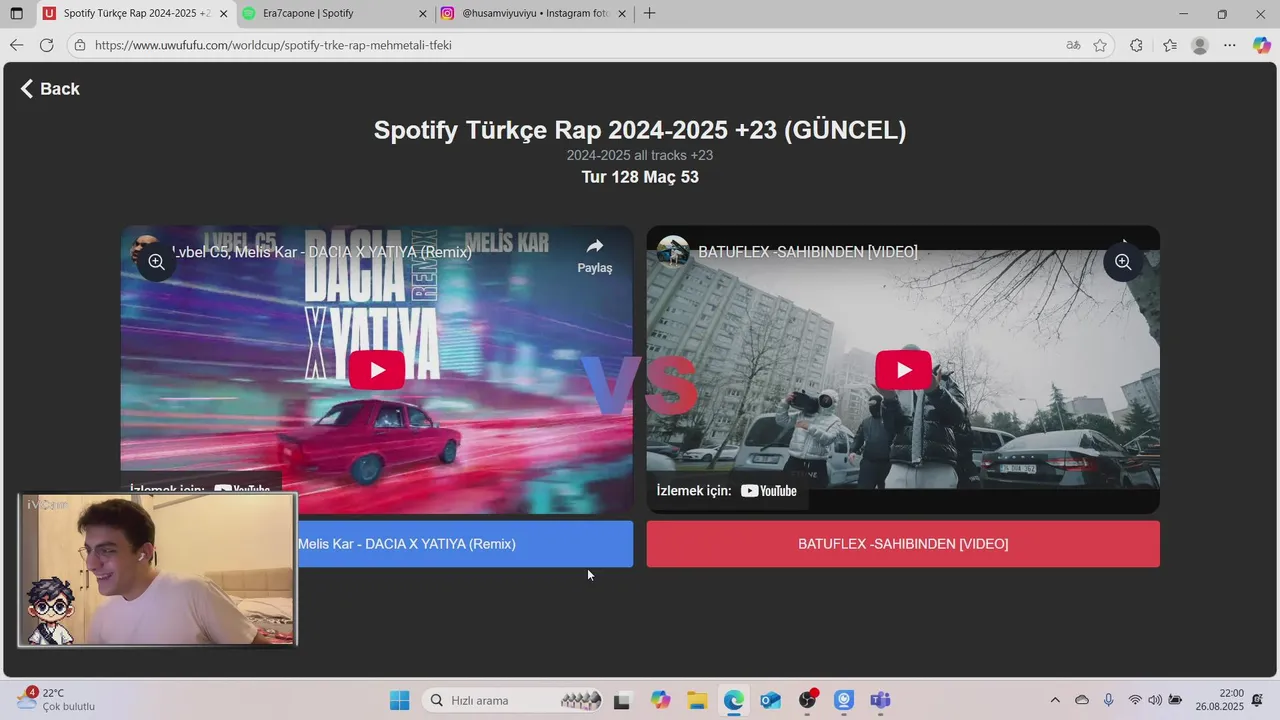
Task: Open BATUFLEX channel avatar
Action: click(673, 252)
